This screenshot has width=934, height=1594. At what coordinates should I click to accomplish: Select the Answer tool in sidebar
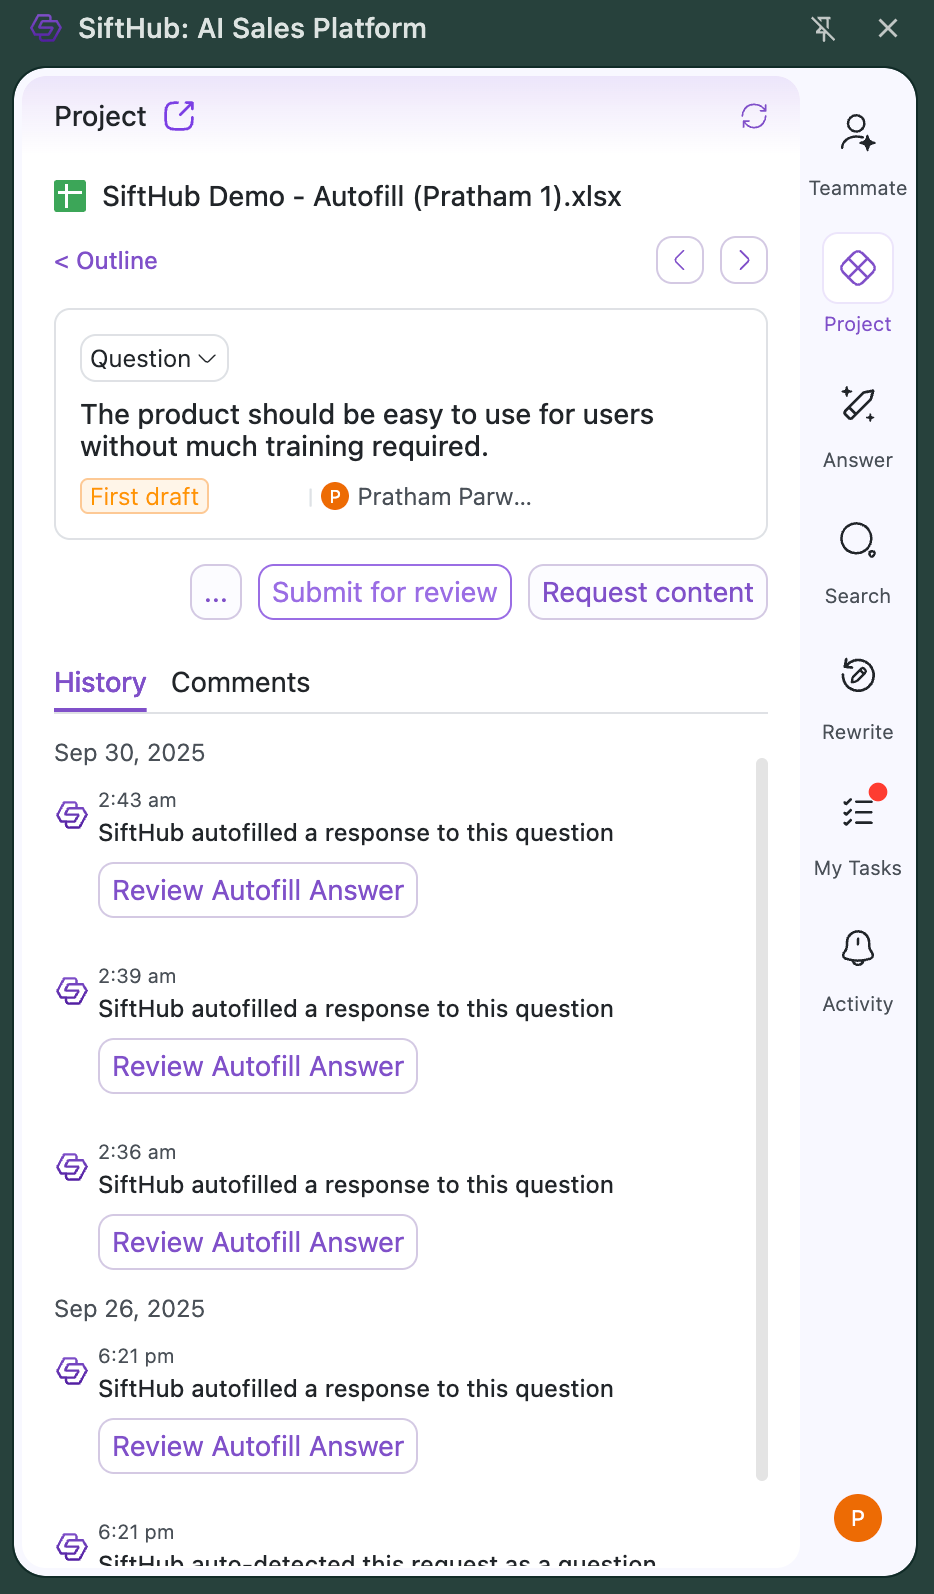coord(857,406)
